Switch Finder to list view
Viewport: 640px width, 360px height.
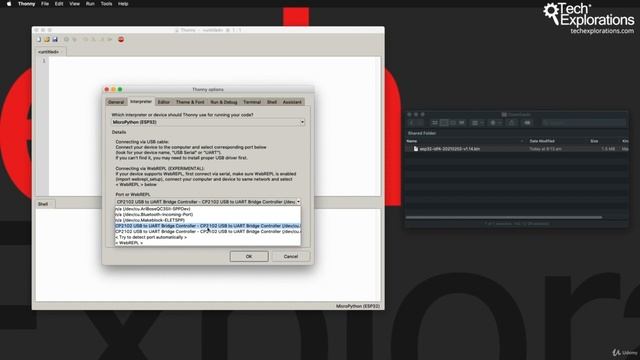[x=444, y=123]
